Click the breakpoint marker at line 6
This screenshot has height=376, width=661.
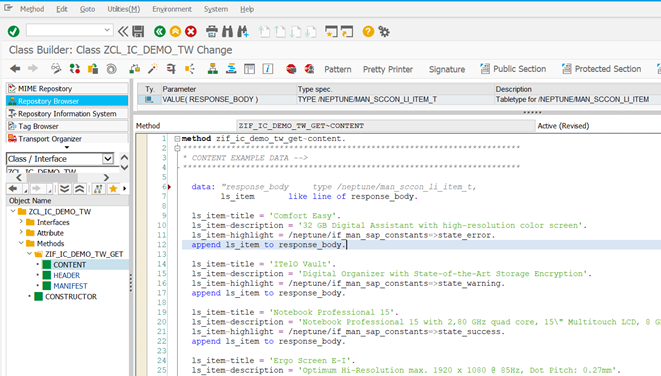[x=169, y=187]
